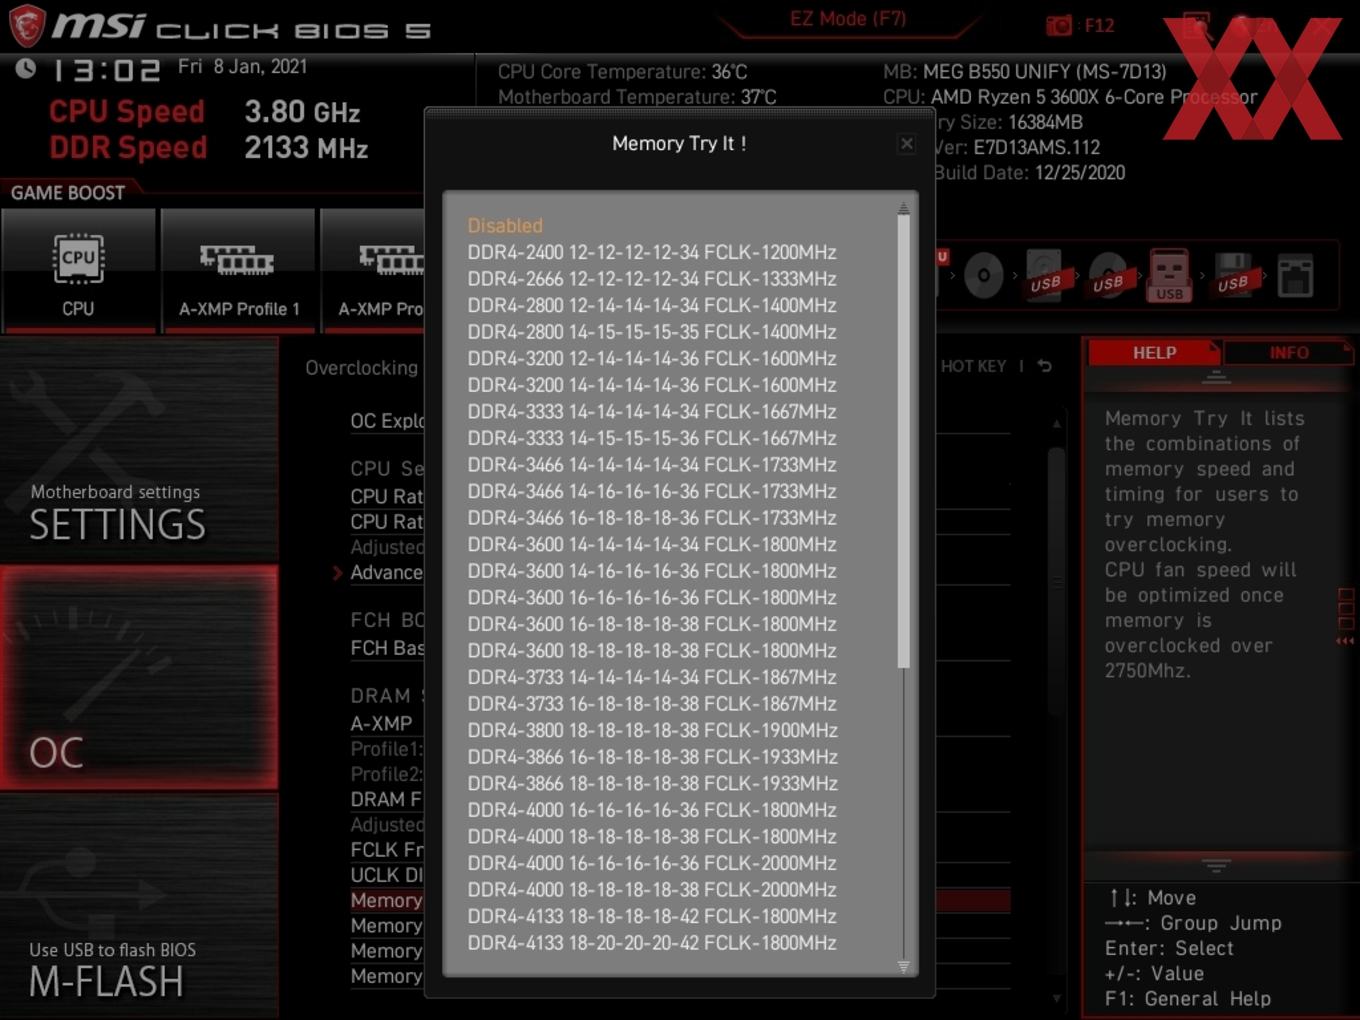Screen dimensions: 1360x1020
Task: Select DDR4-3600 18-18-18-18-38 FCLK-1800MHz
Action: 652,651
